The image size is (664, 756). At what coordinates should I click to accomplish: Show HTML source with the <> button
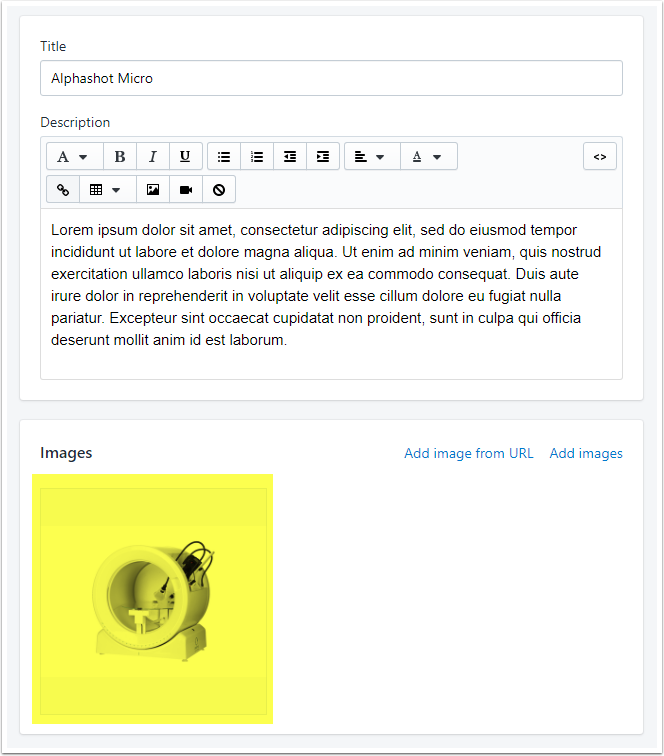[x=600, y=156]
